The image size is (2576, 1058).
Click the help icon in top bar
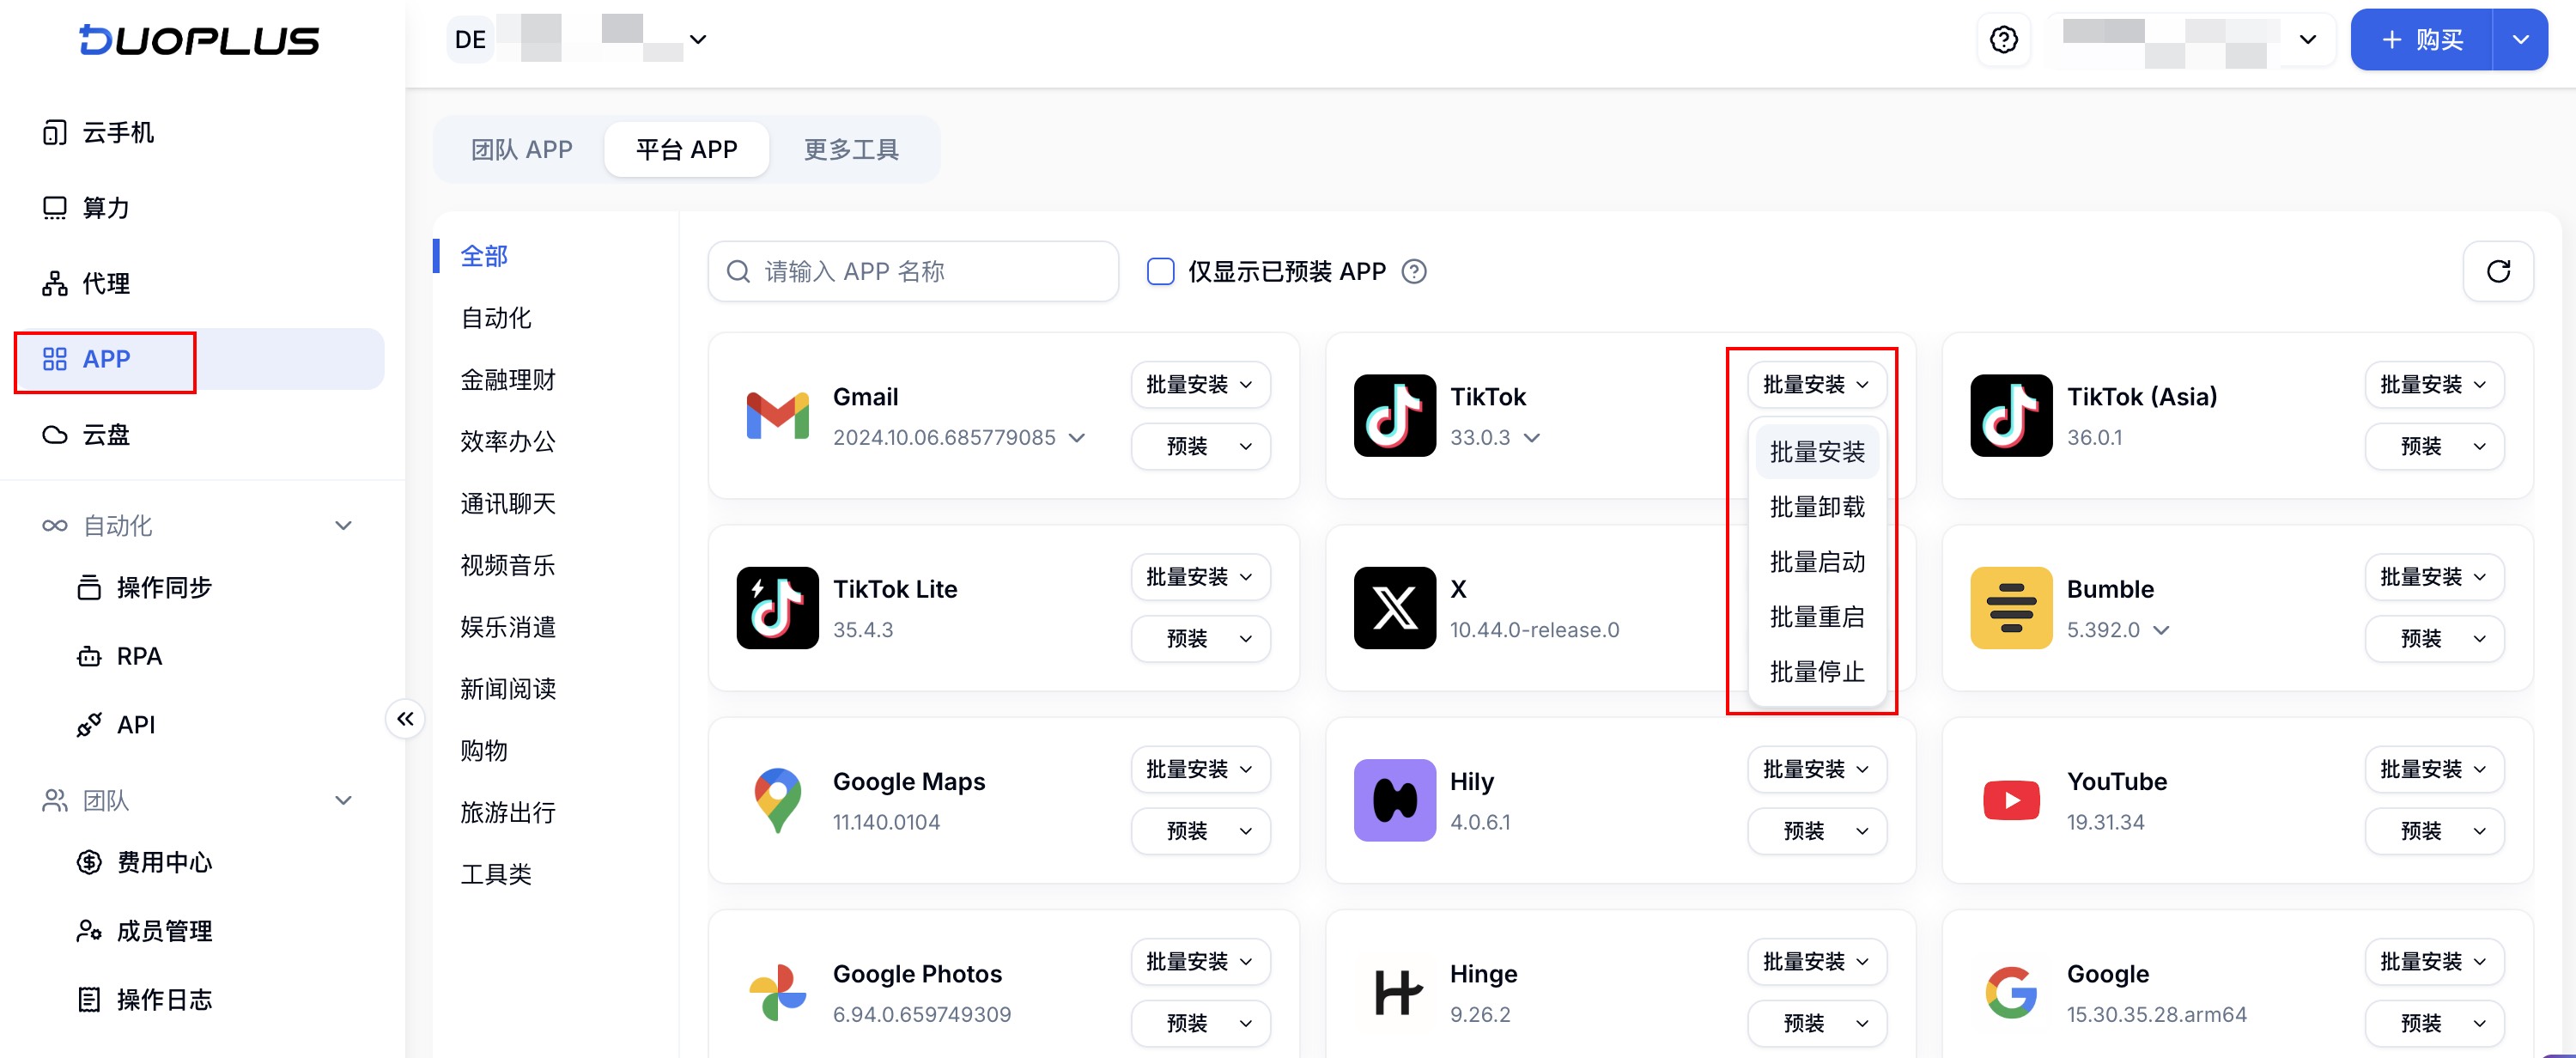click(2003, 40)
